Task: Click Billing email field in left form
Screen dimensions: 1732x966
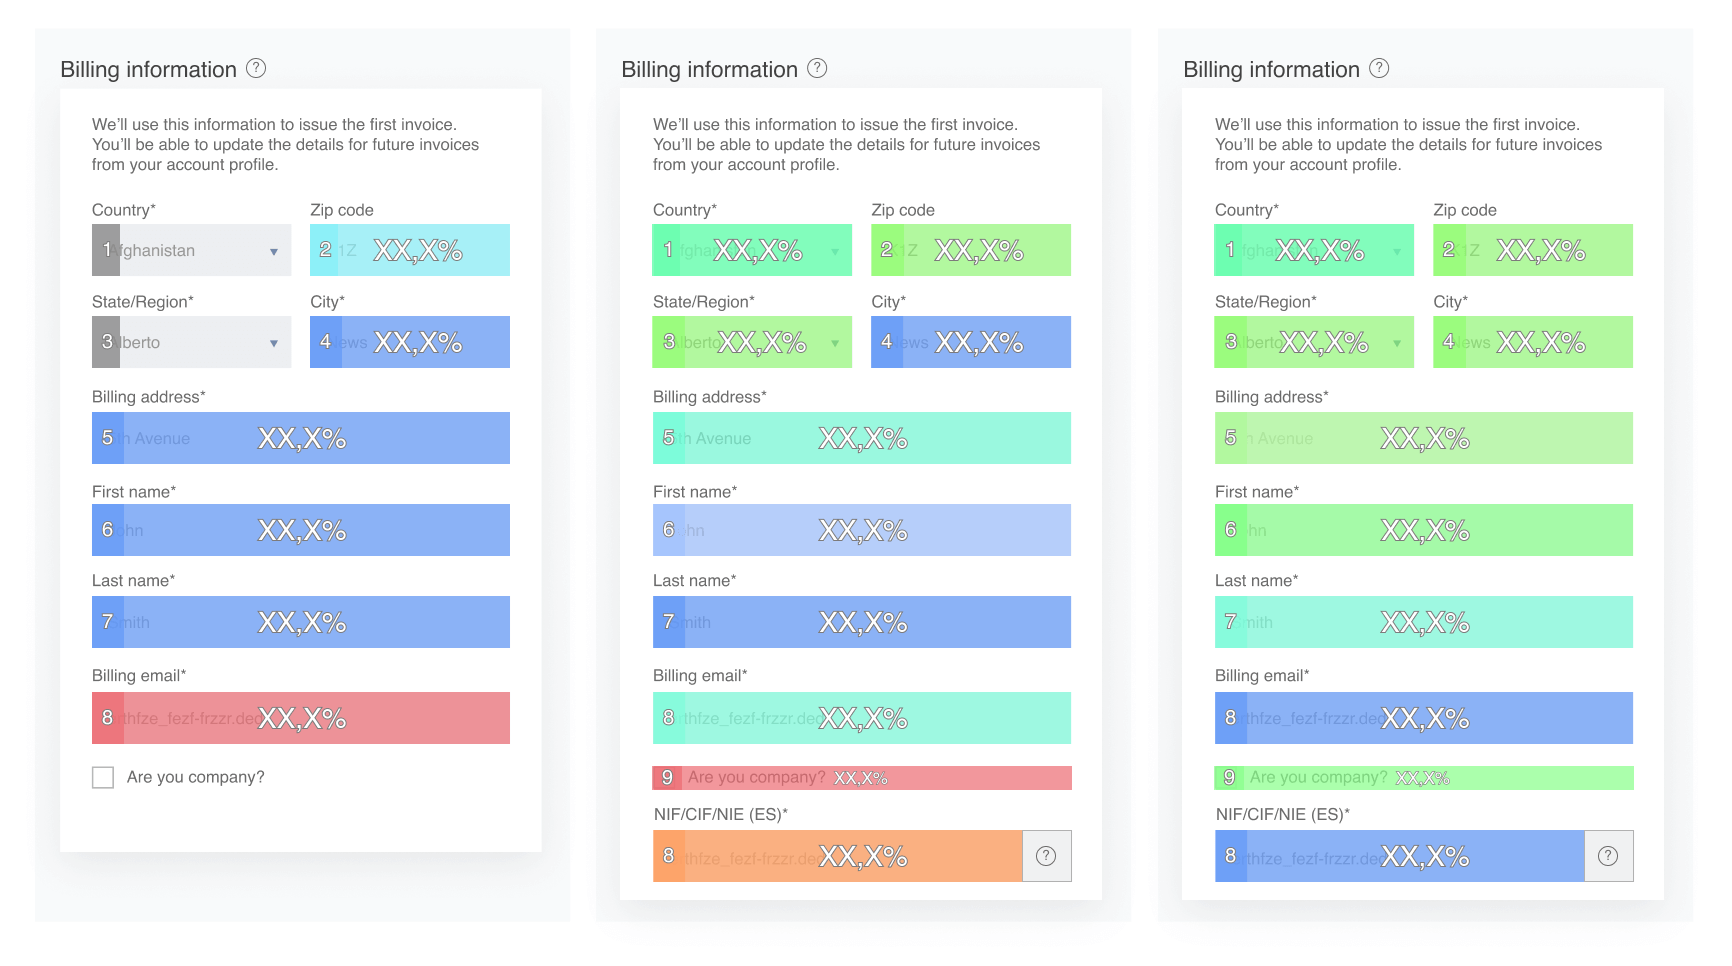Action: pyautogui.click(x=300, y=718)
